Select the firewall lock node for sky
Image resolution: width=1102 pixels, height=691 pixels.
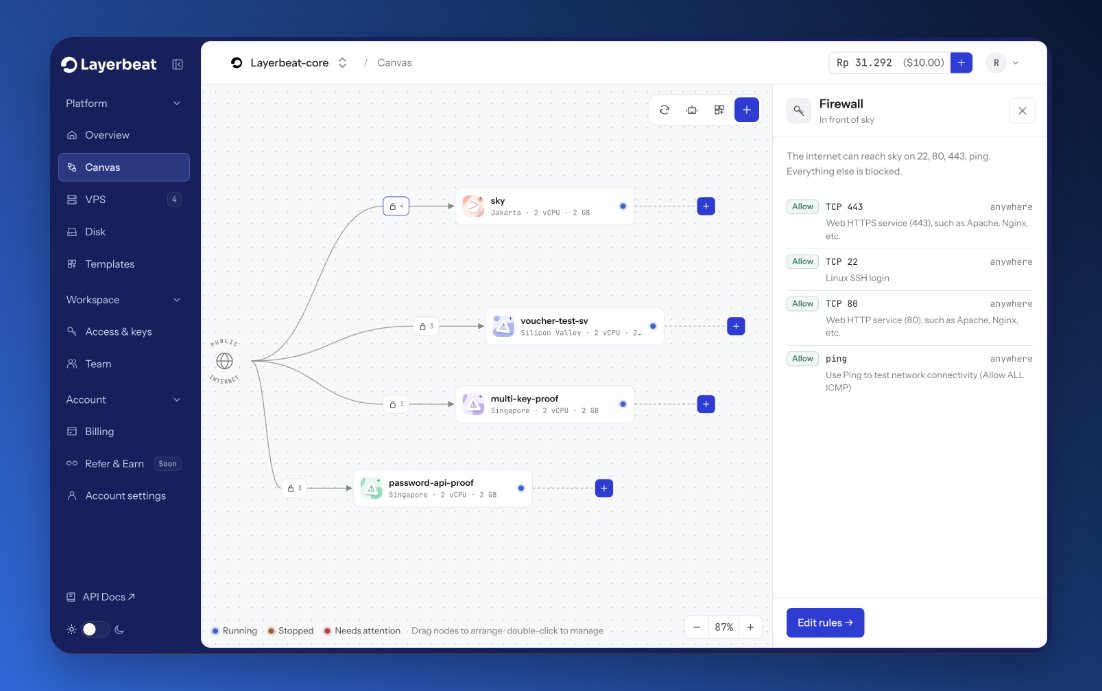[x=396, y=206]
